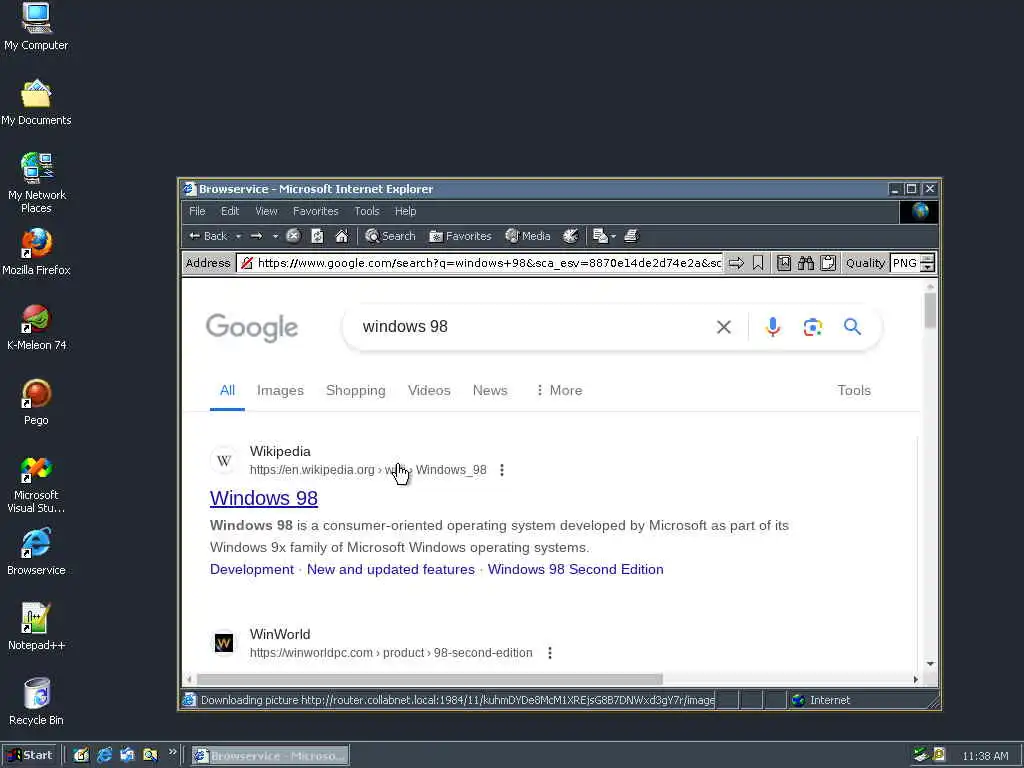Image resolution: width=1024 pixels, height=768 pixels.
Task: Click the Google Lens camera icon
Action: (x=812, y=327)
